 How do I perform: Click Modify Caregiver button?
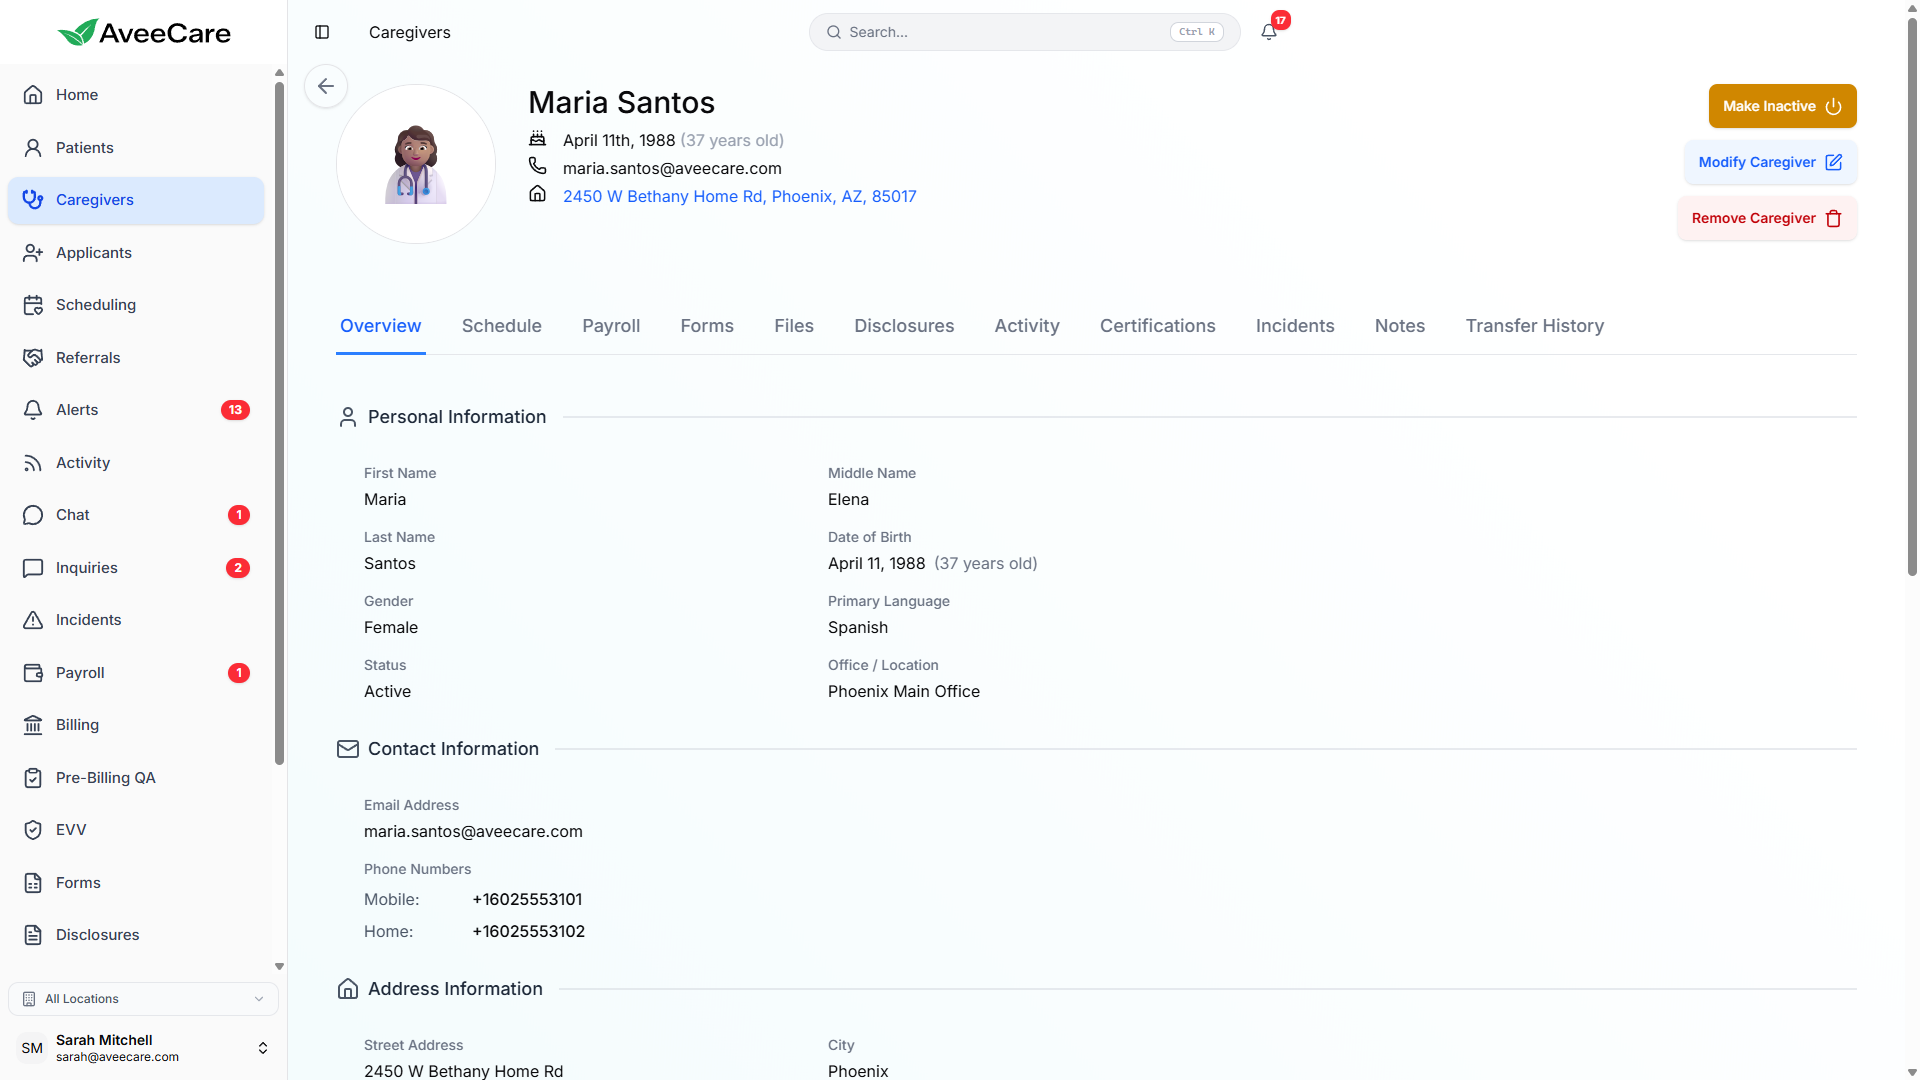pos(1770,162)
